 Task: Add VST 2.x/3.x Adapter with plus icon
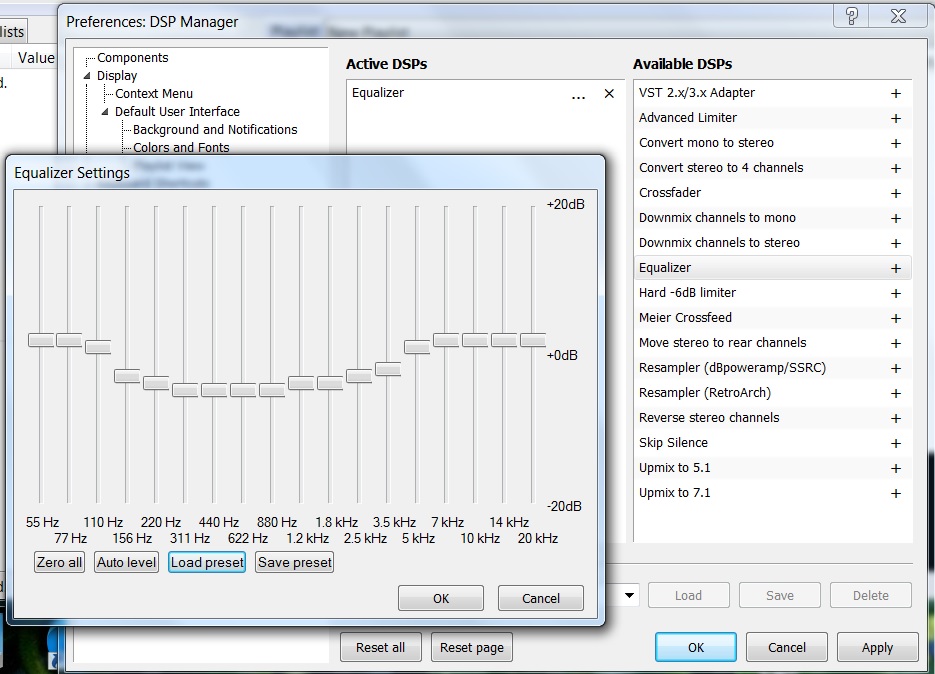coord(896,94)
